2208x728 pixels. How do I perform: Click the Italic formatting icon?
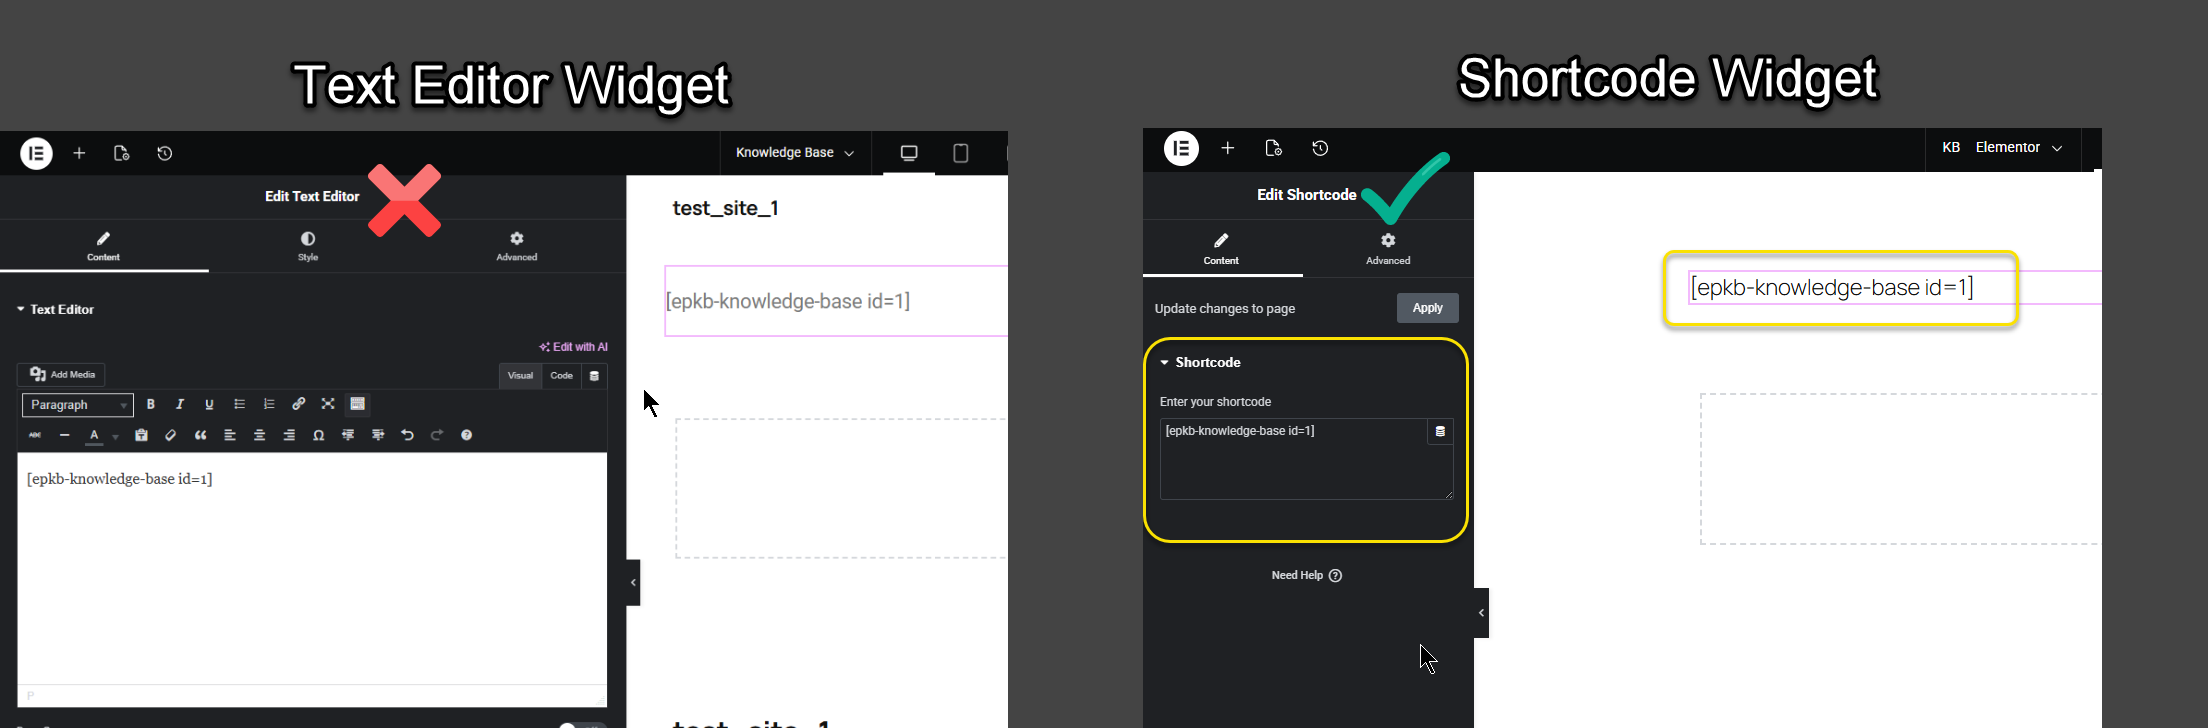point(180,404)
